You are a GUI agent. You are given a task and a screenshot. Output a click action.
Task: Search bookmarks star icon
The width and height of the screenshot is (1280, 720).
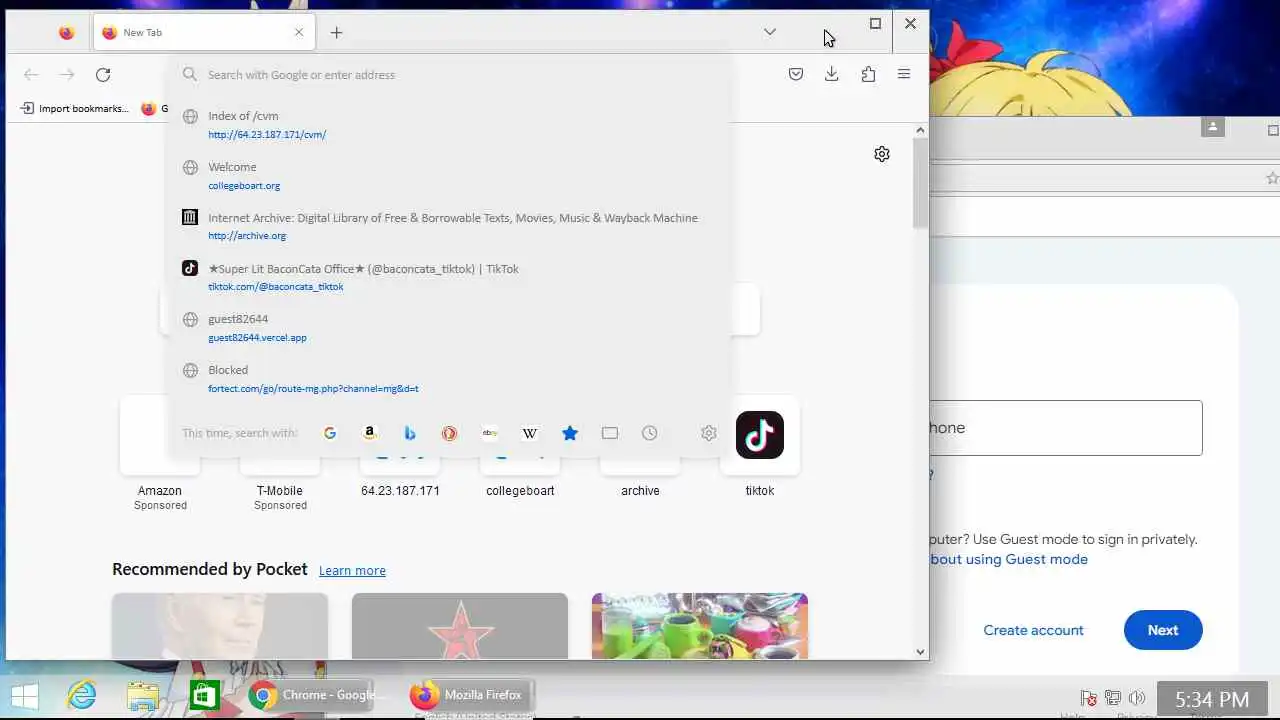(570, 433)
